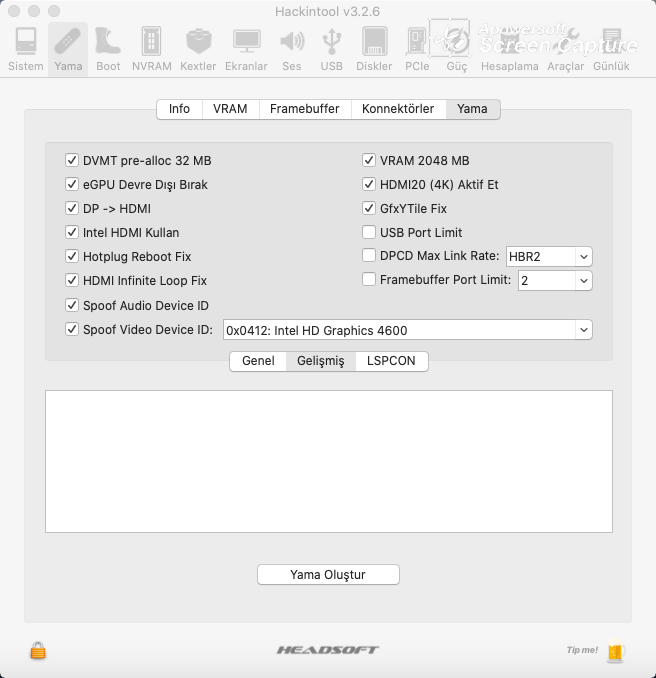Open the USB toolbar section
This screenshot has height=678, width=656.
(x=332, y=49)
